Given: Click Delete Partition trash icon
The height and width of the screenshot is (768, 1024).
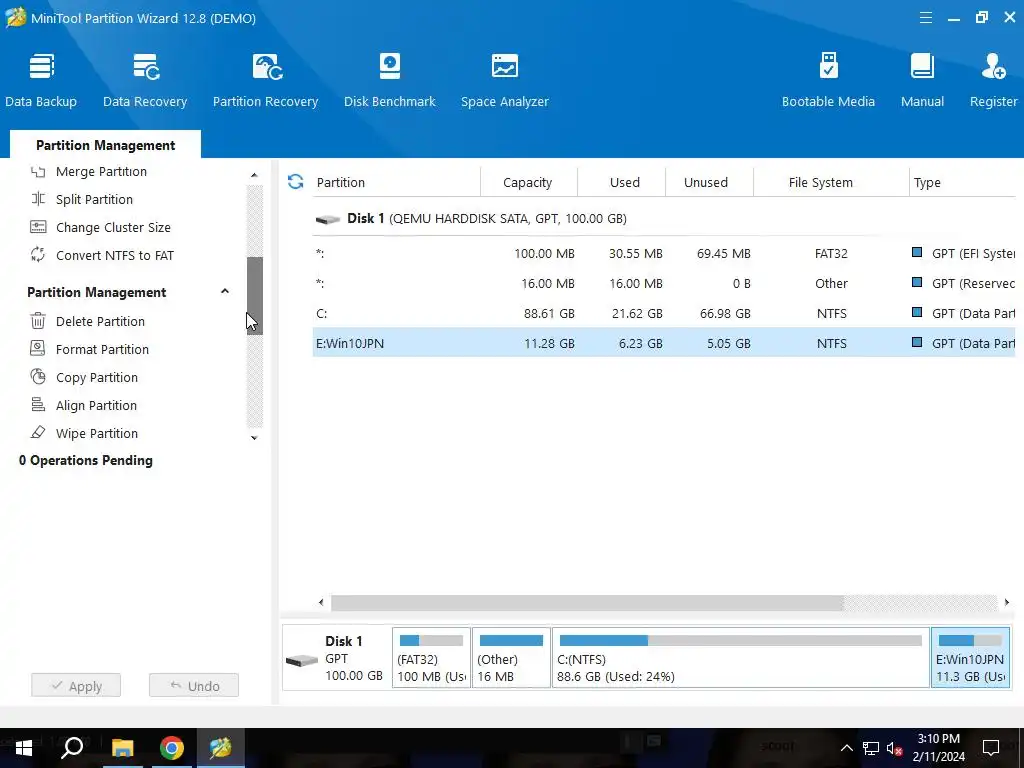Looking at the screenshot, I should 38,321.
